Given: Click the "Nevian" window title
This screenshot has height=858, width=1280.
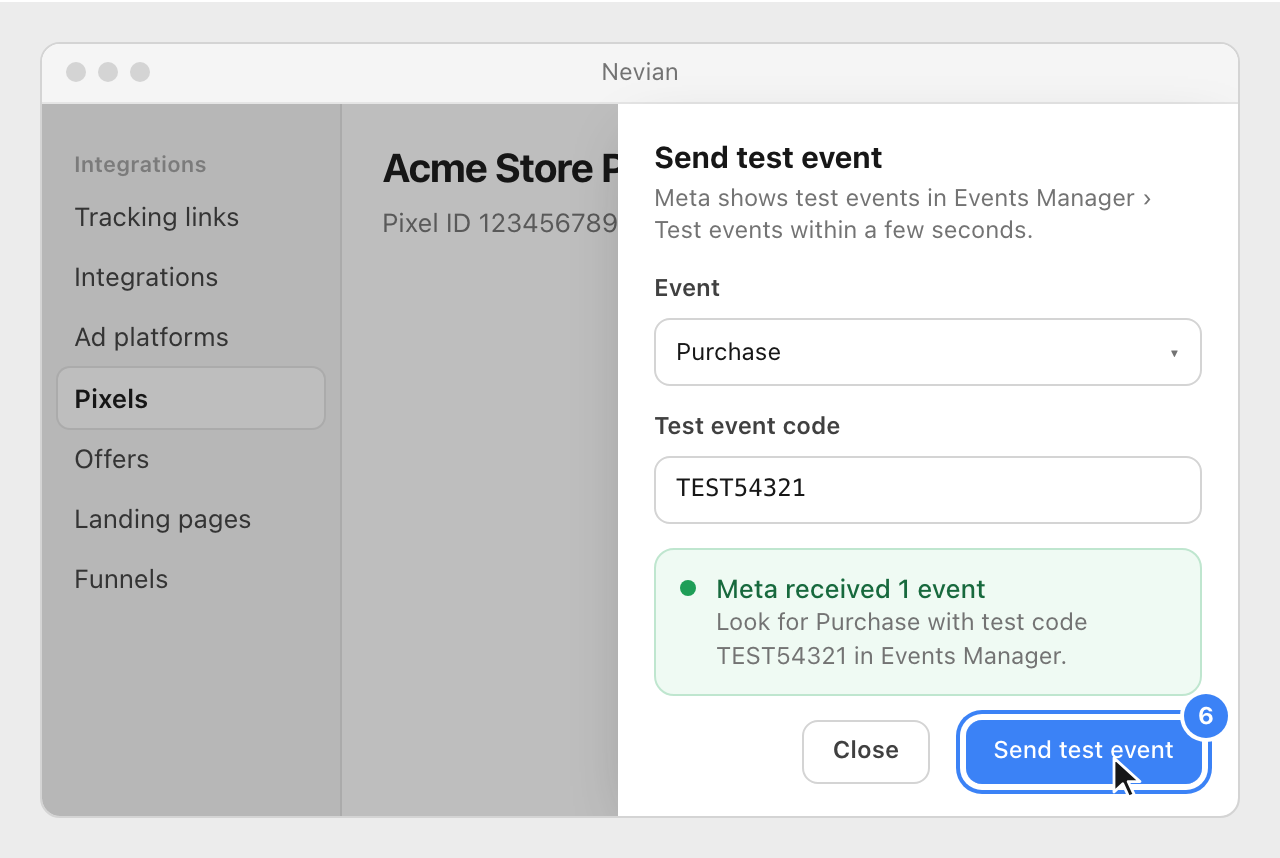Looking at the screenshot, I should (x=640, y=72).
